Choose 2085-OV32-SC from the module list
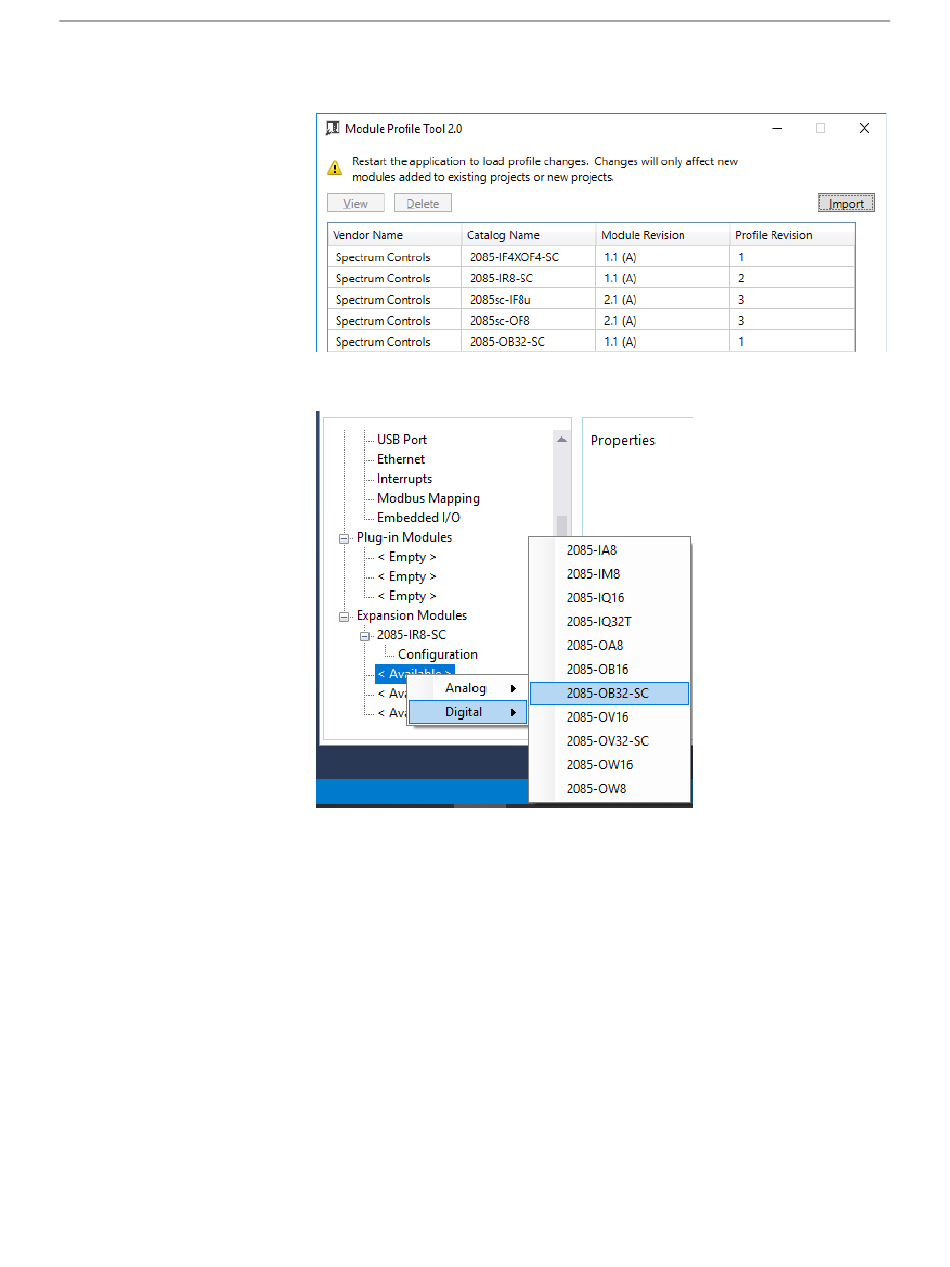This screenshot has height=1267, width=950. point(610,741)
